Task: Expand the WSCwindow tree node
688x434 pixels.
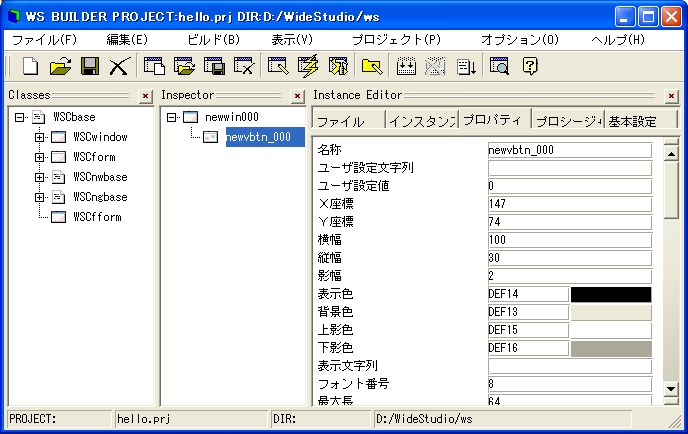Action: tap(39, 137)
